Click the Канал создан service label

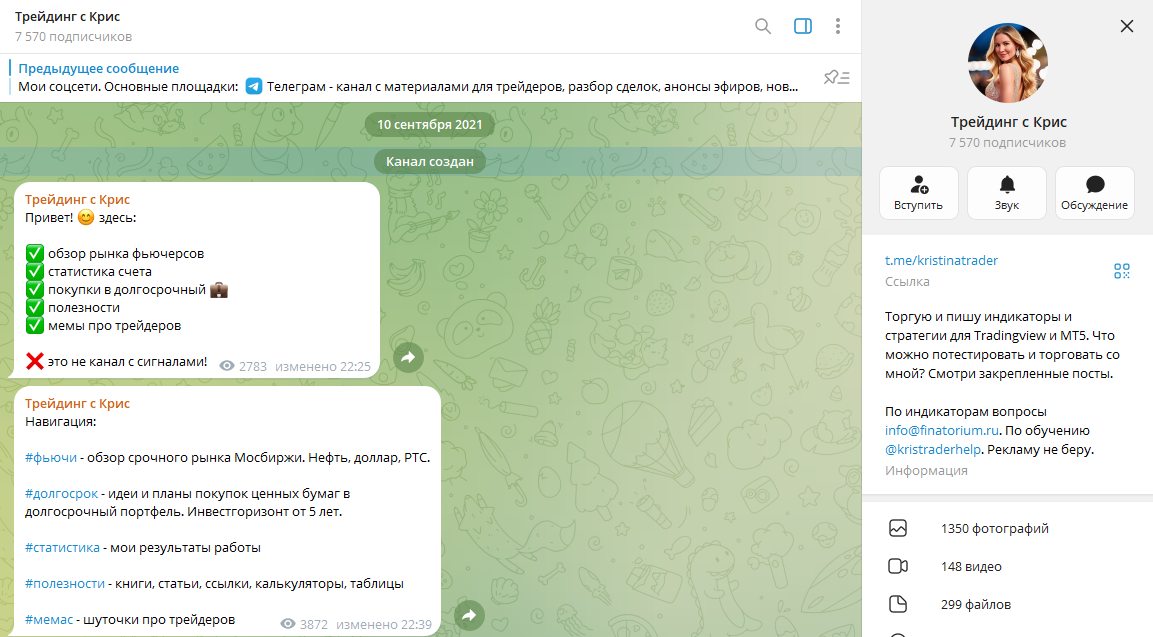pos(429,161)
